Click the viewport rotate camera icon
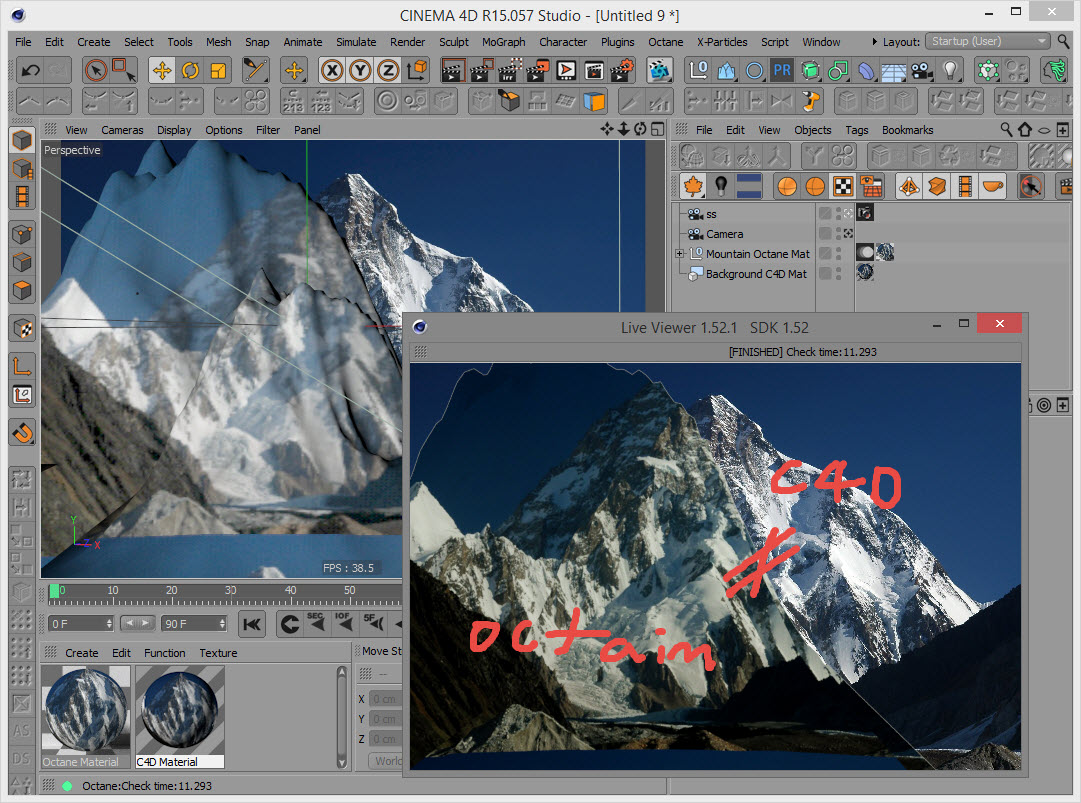Image resolution: width=1081 pixels, height=803 pixels. [x=640, y=129]
